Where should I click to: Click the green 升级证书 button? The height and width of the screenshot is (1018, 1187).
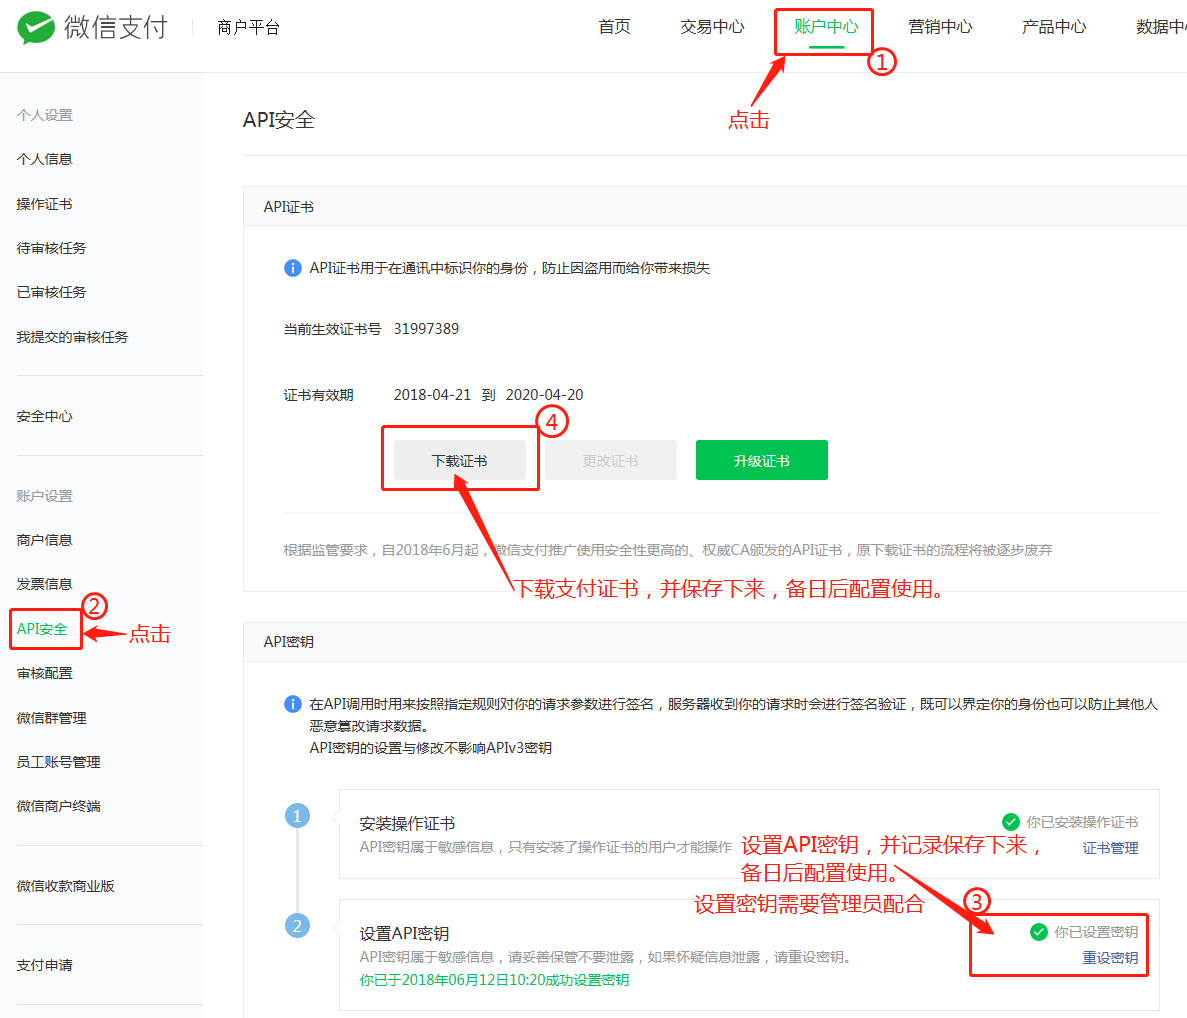(762, 460)
